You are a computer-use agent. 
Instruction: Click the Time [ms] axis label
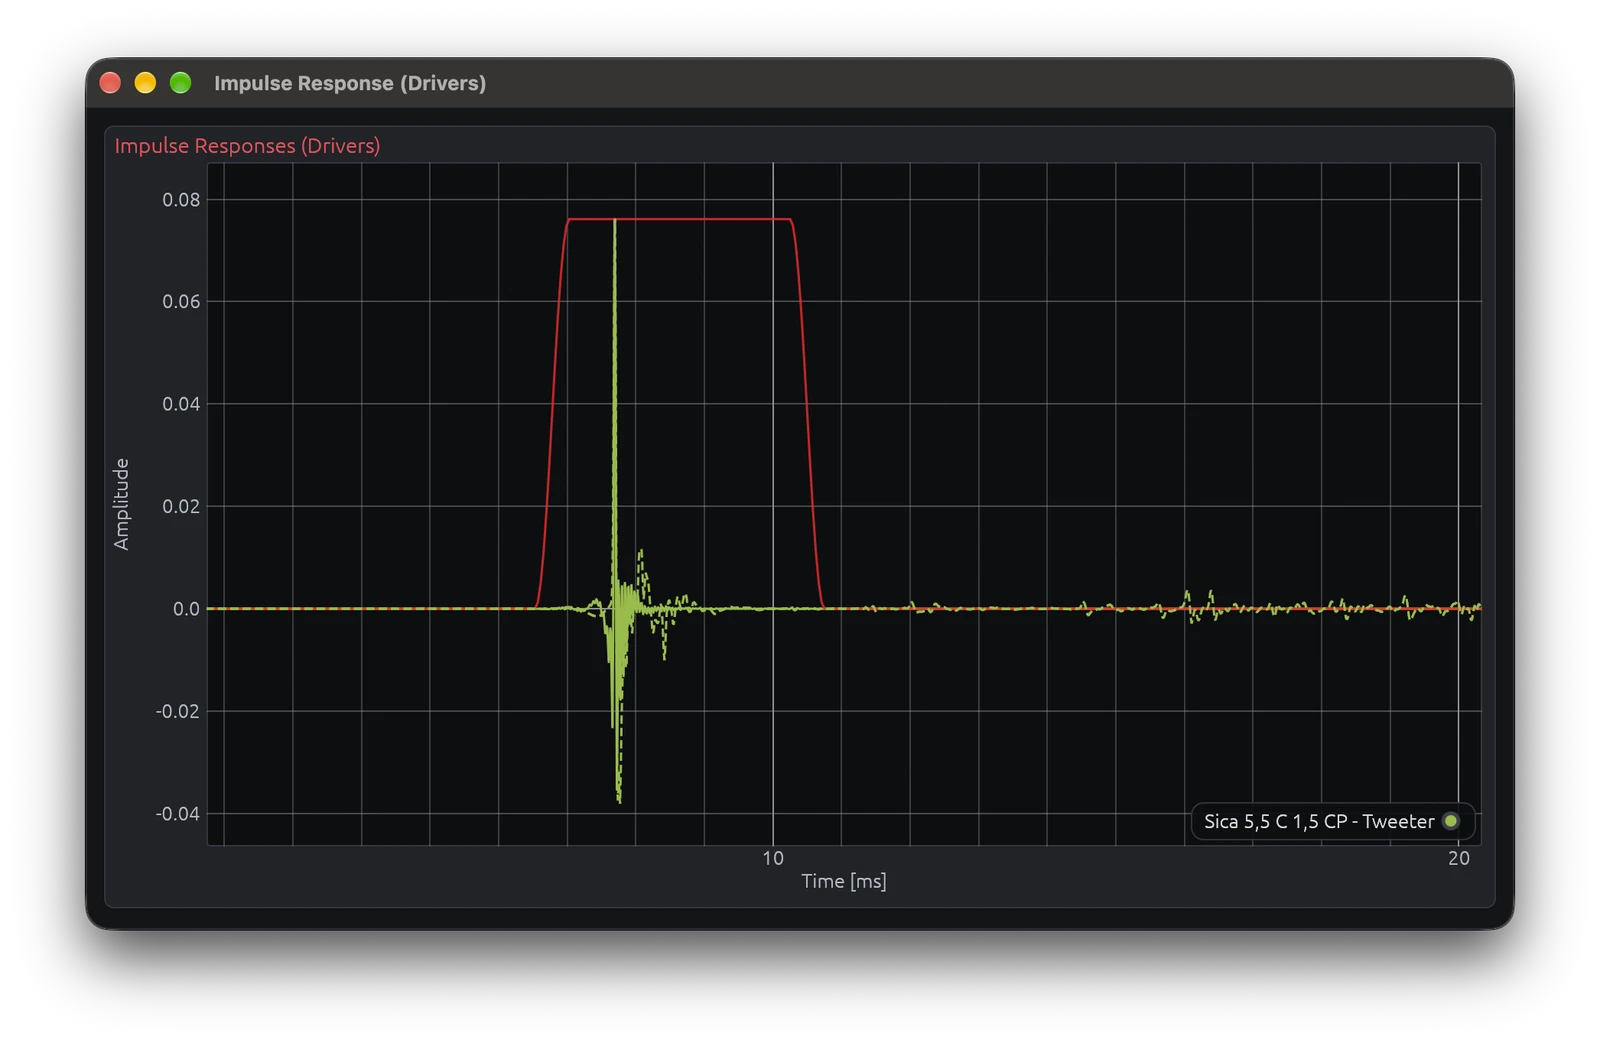843,881
